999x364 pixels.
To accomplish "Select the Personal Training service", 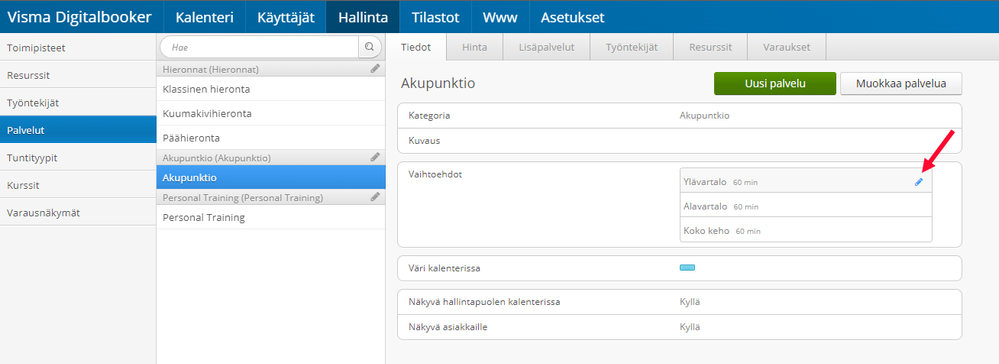I will pyautogui.click(x=271, y=217).
